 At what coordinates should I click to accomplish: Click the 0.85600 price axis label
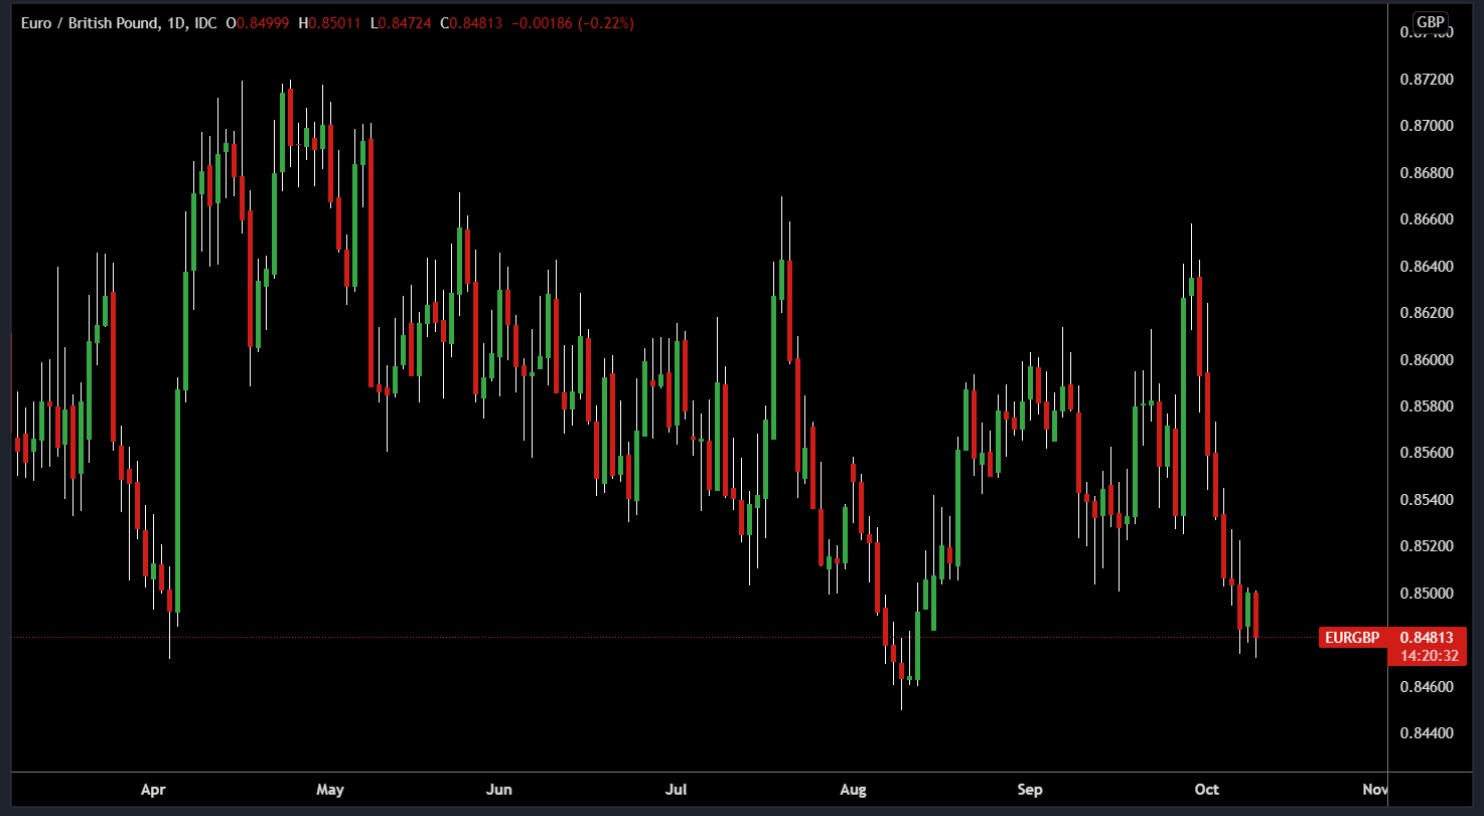click(x=1427, y=453)
